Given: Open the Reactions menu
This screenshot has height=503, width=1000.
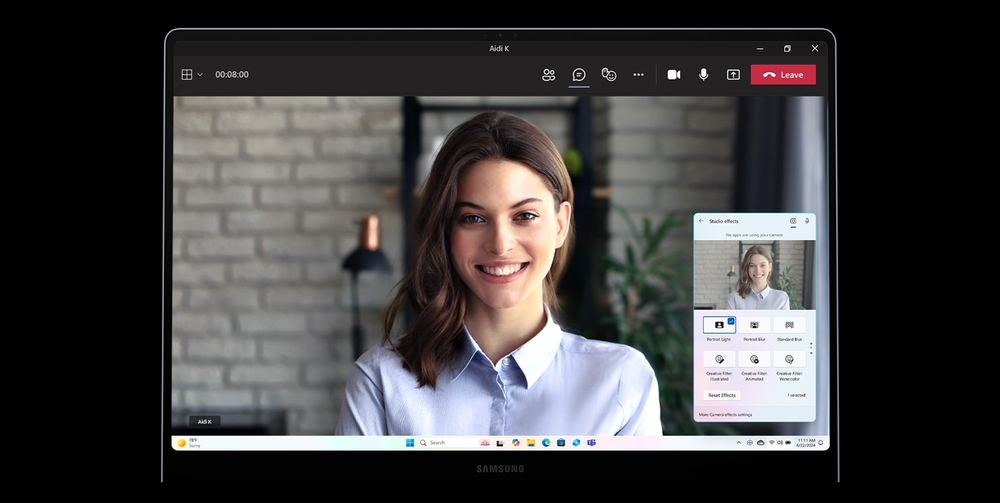Looking at the screenshot, I should pyautogui.click(x=609, y=75).
